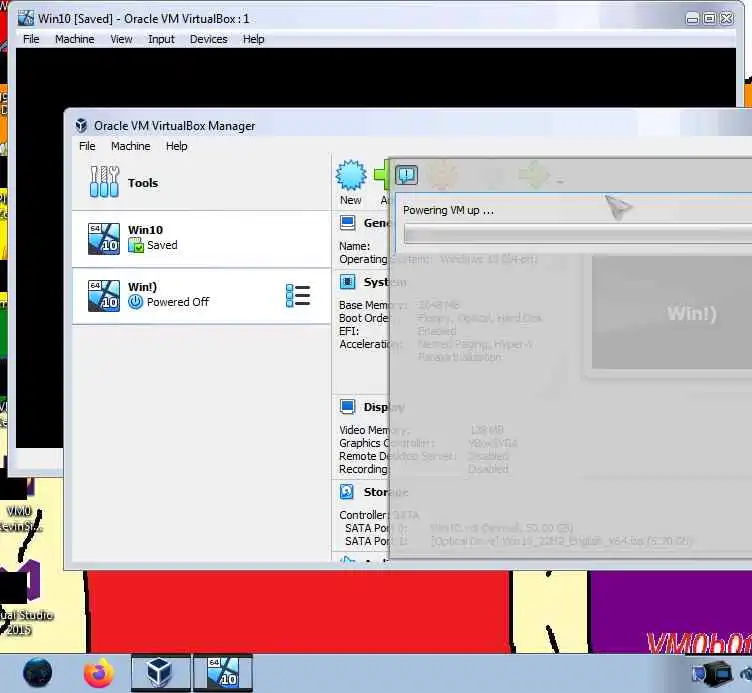
Task: Close the Win10 VM window
Action: [727, 19]
